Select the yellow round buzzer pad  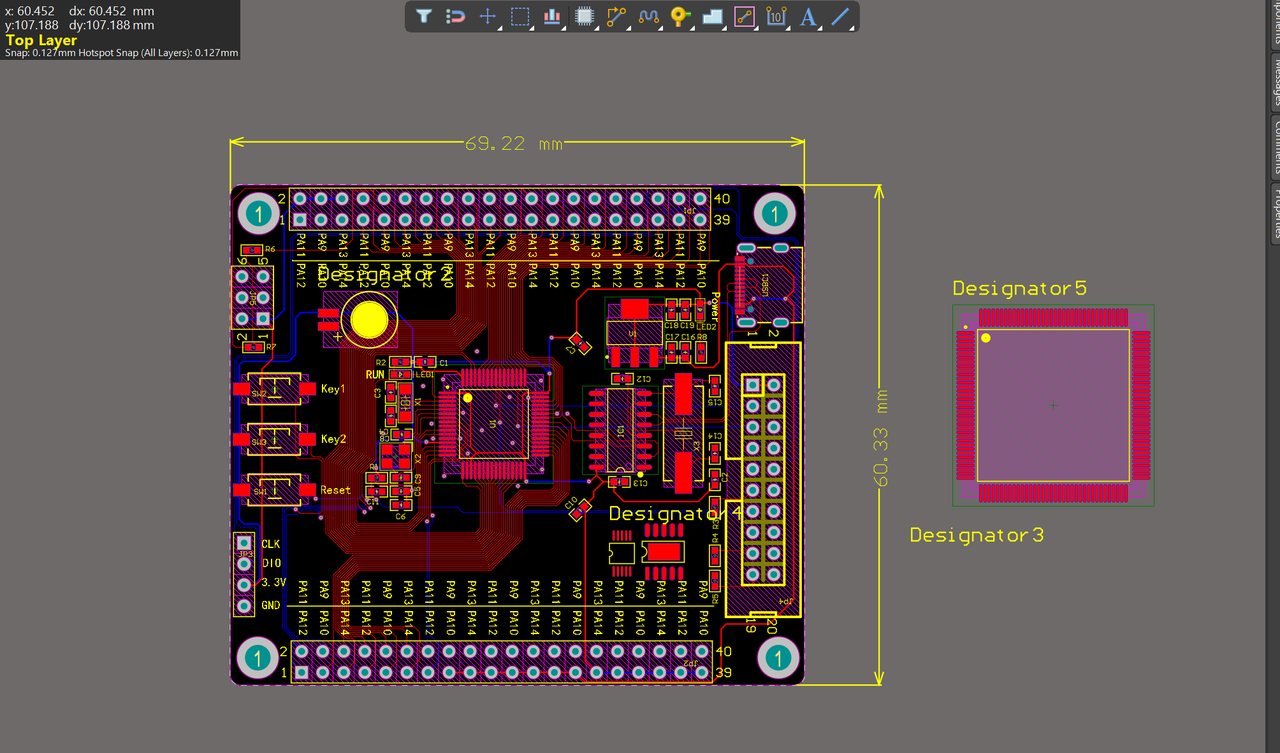pyautogui.click(x=369, y=319)
